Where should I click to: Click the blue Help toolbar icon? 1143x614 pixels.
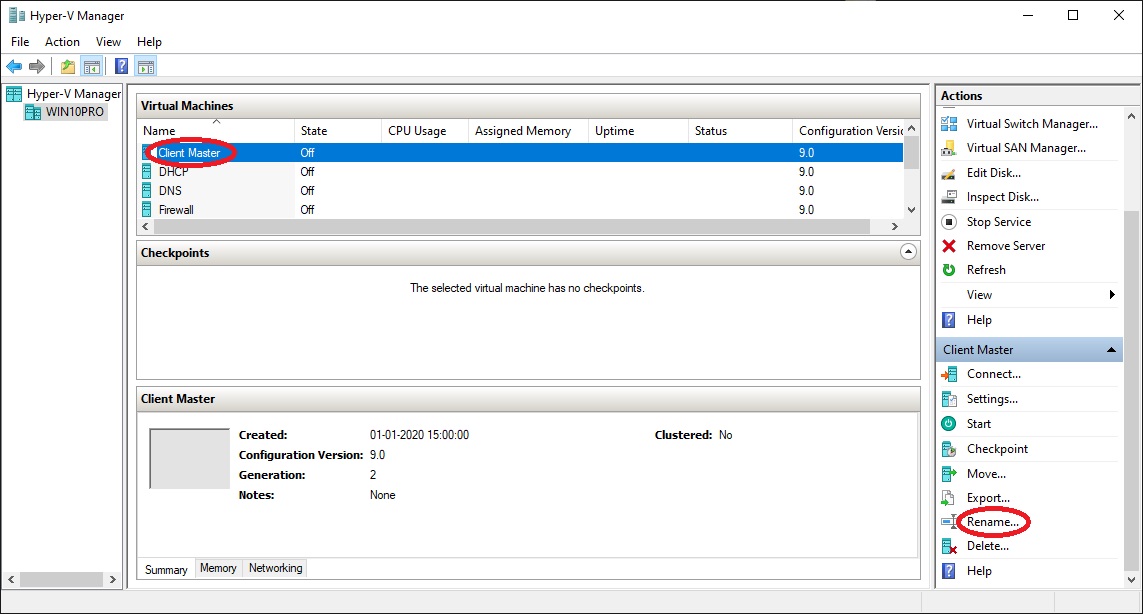[122, 67]
